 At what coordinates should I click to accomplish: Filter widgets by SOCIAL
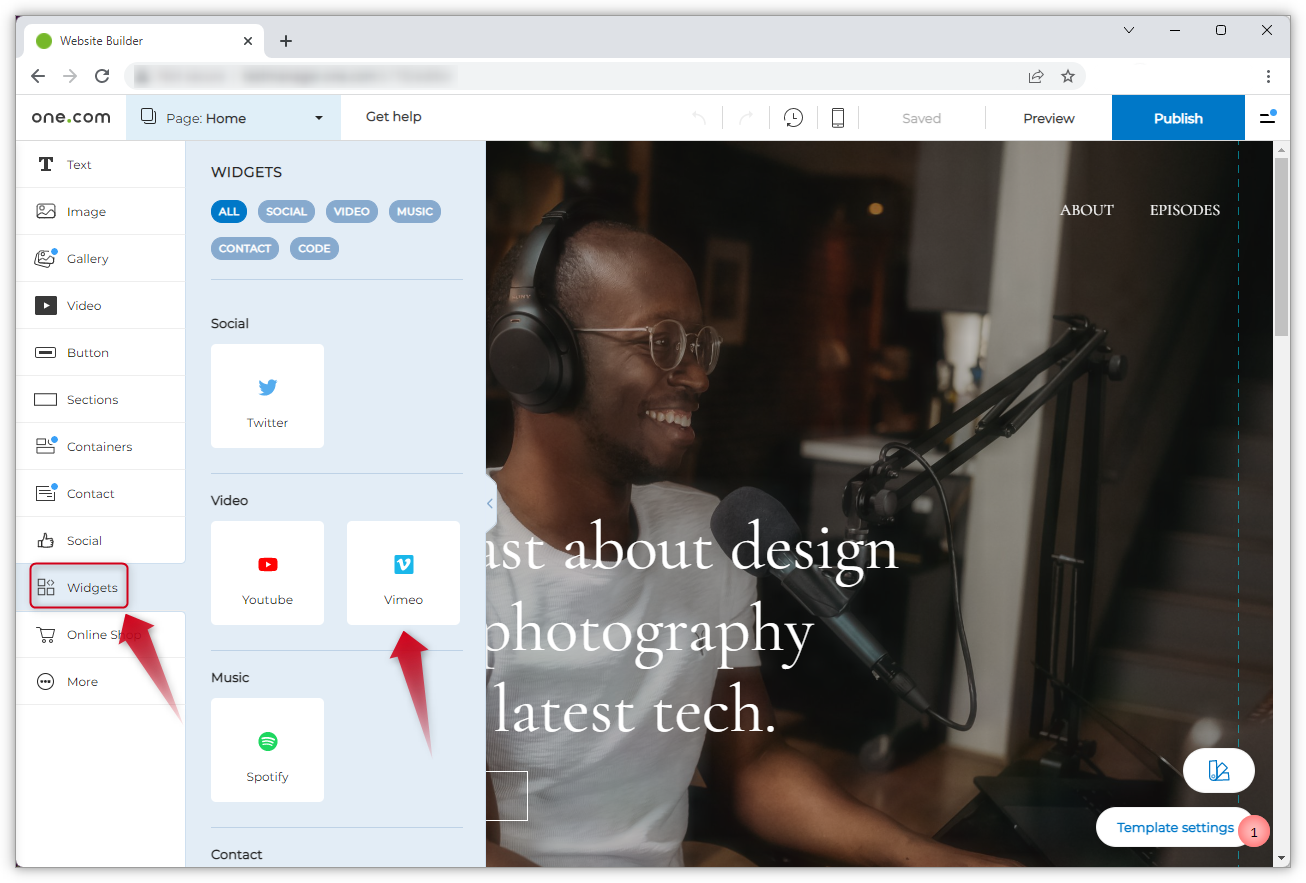click(286, 211)
